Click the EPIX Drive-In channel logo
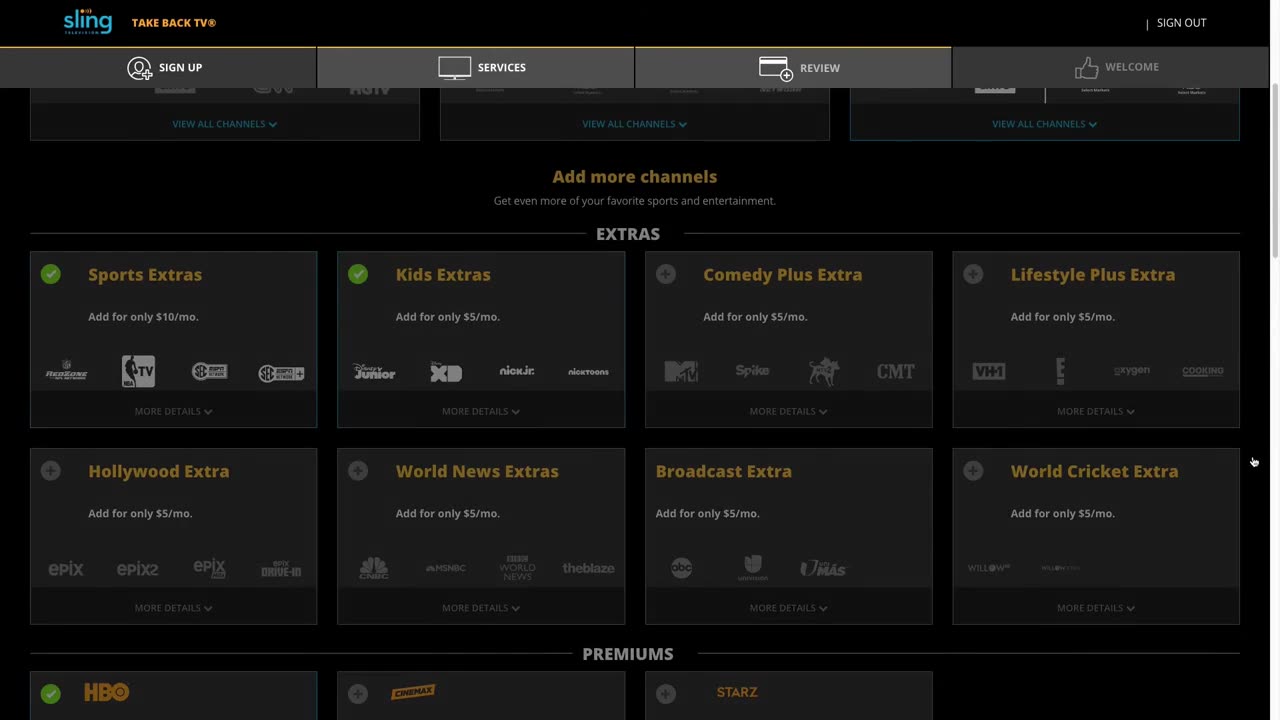This screenshot has height=720, width=1280. (x=281, y=569)
